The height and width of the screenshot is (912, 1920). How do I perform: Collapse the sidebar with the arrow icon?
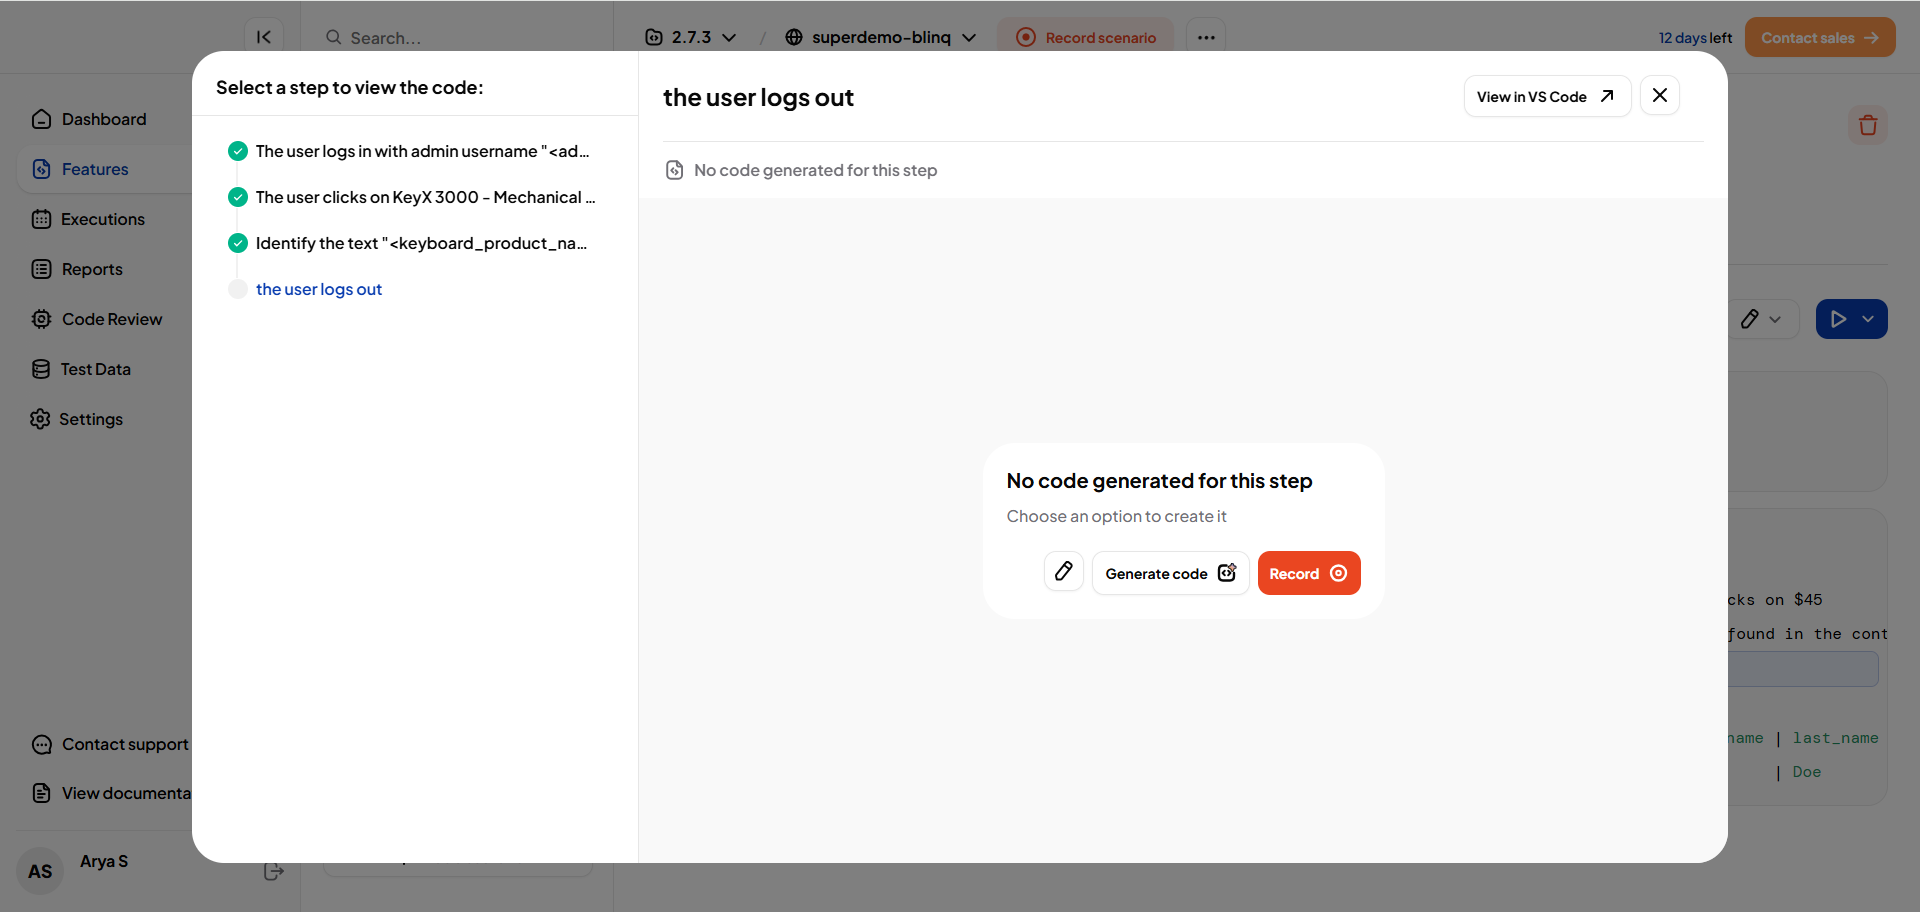pos(264,37)
